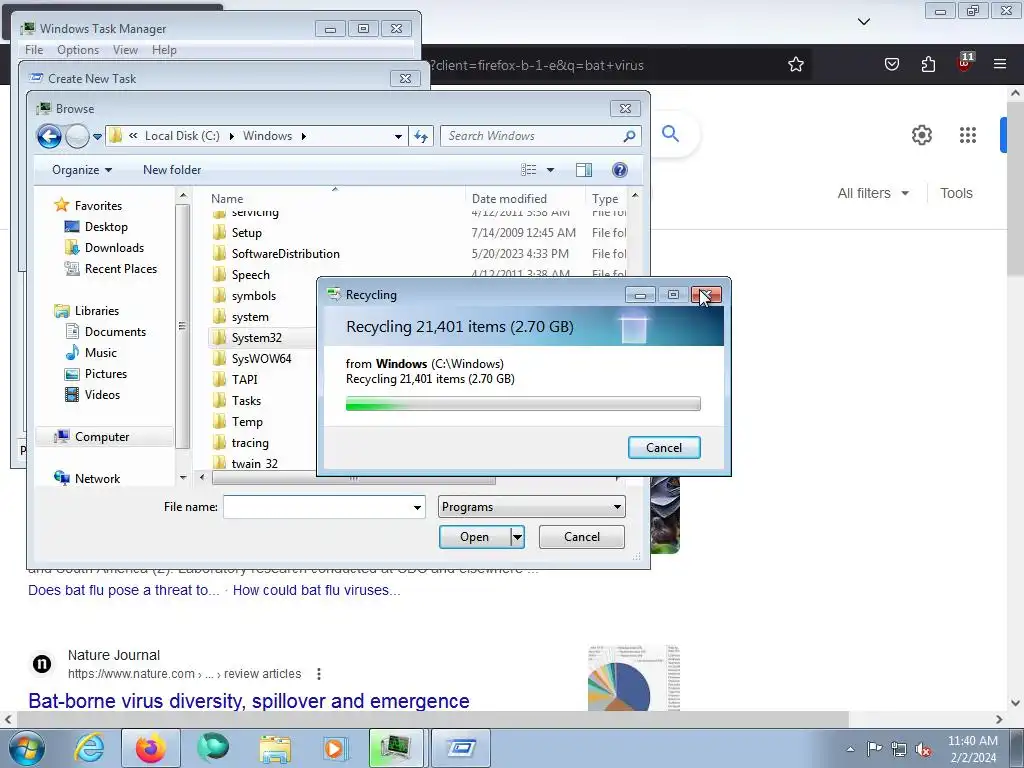Select the Speech folder

coord(250,275)
